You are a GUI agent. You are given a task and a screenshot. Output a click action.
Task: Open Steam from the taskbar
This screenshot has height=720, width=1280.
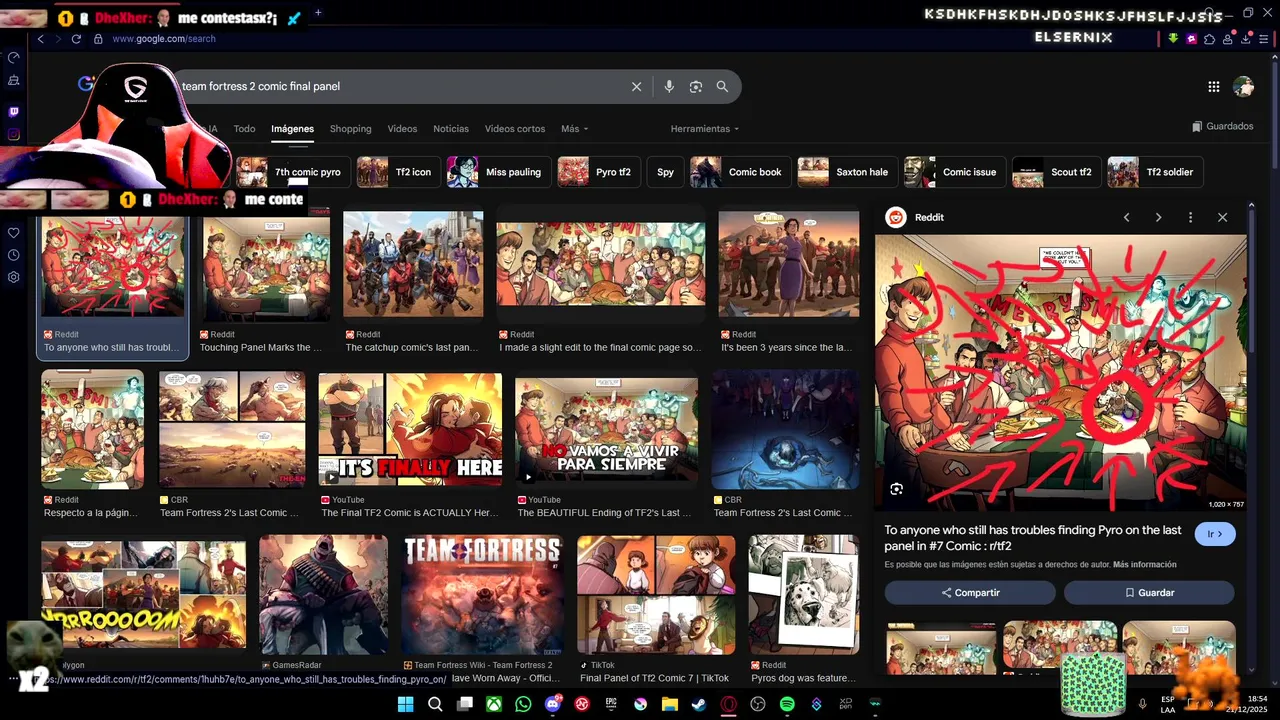699,705
